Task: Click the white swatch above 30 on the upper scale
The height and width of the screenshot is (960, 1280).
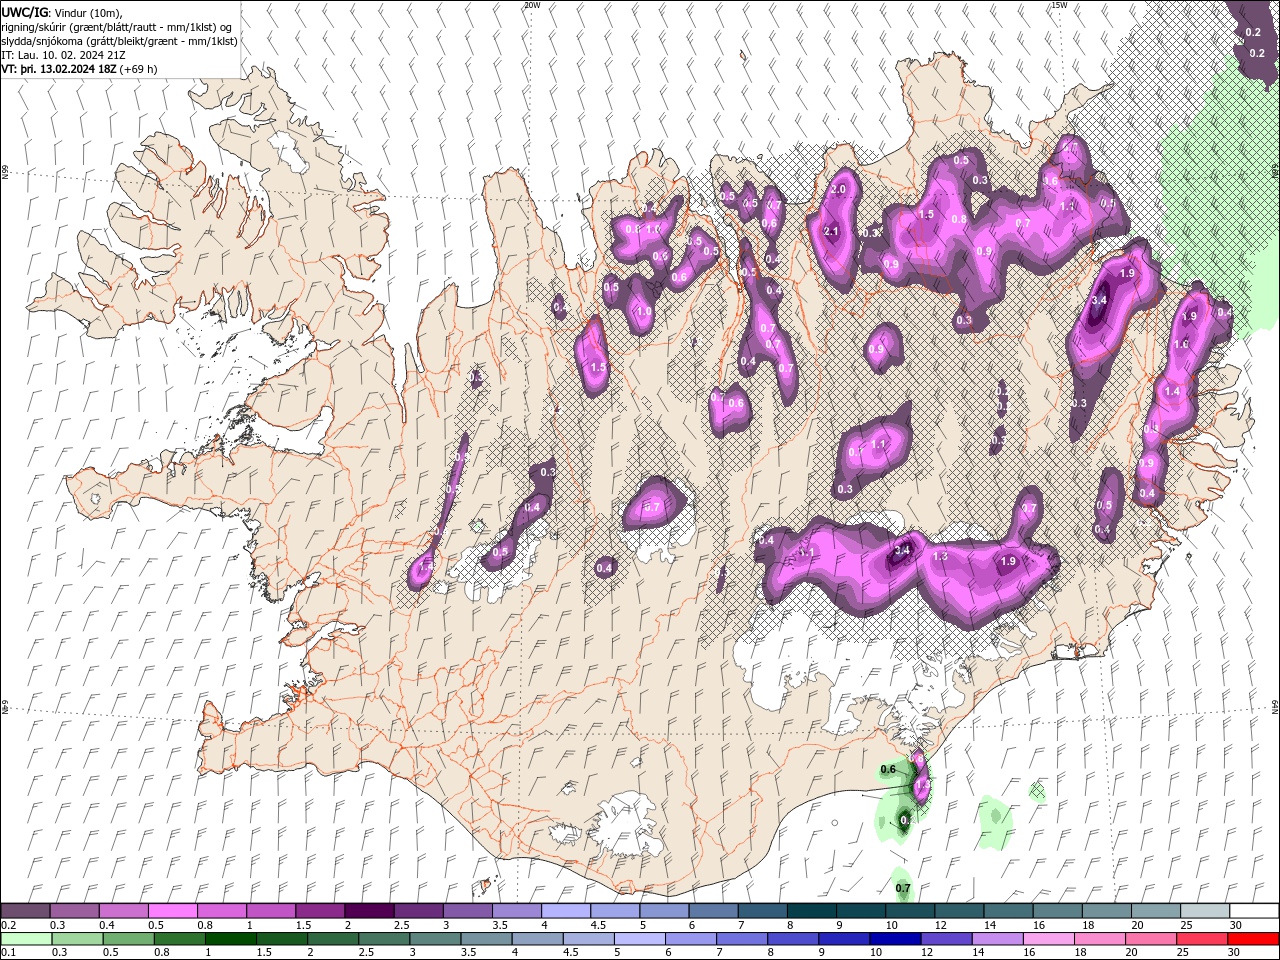Action: (x=1254, y=911)
